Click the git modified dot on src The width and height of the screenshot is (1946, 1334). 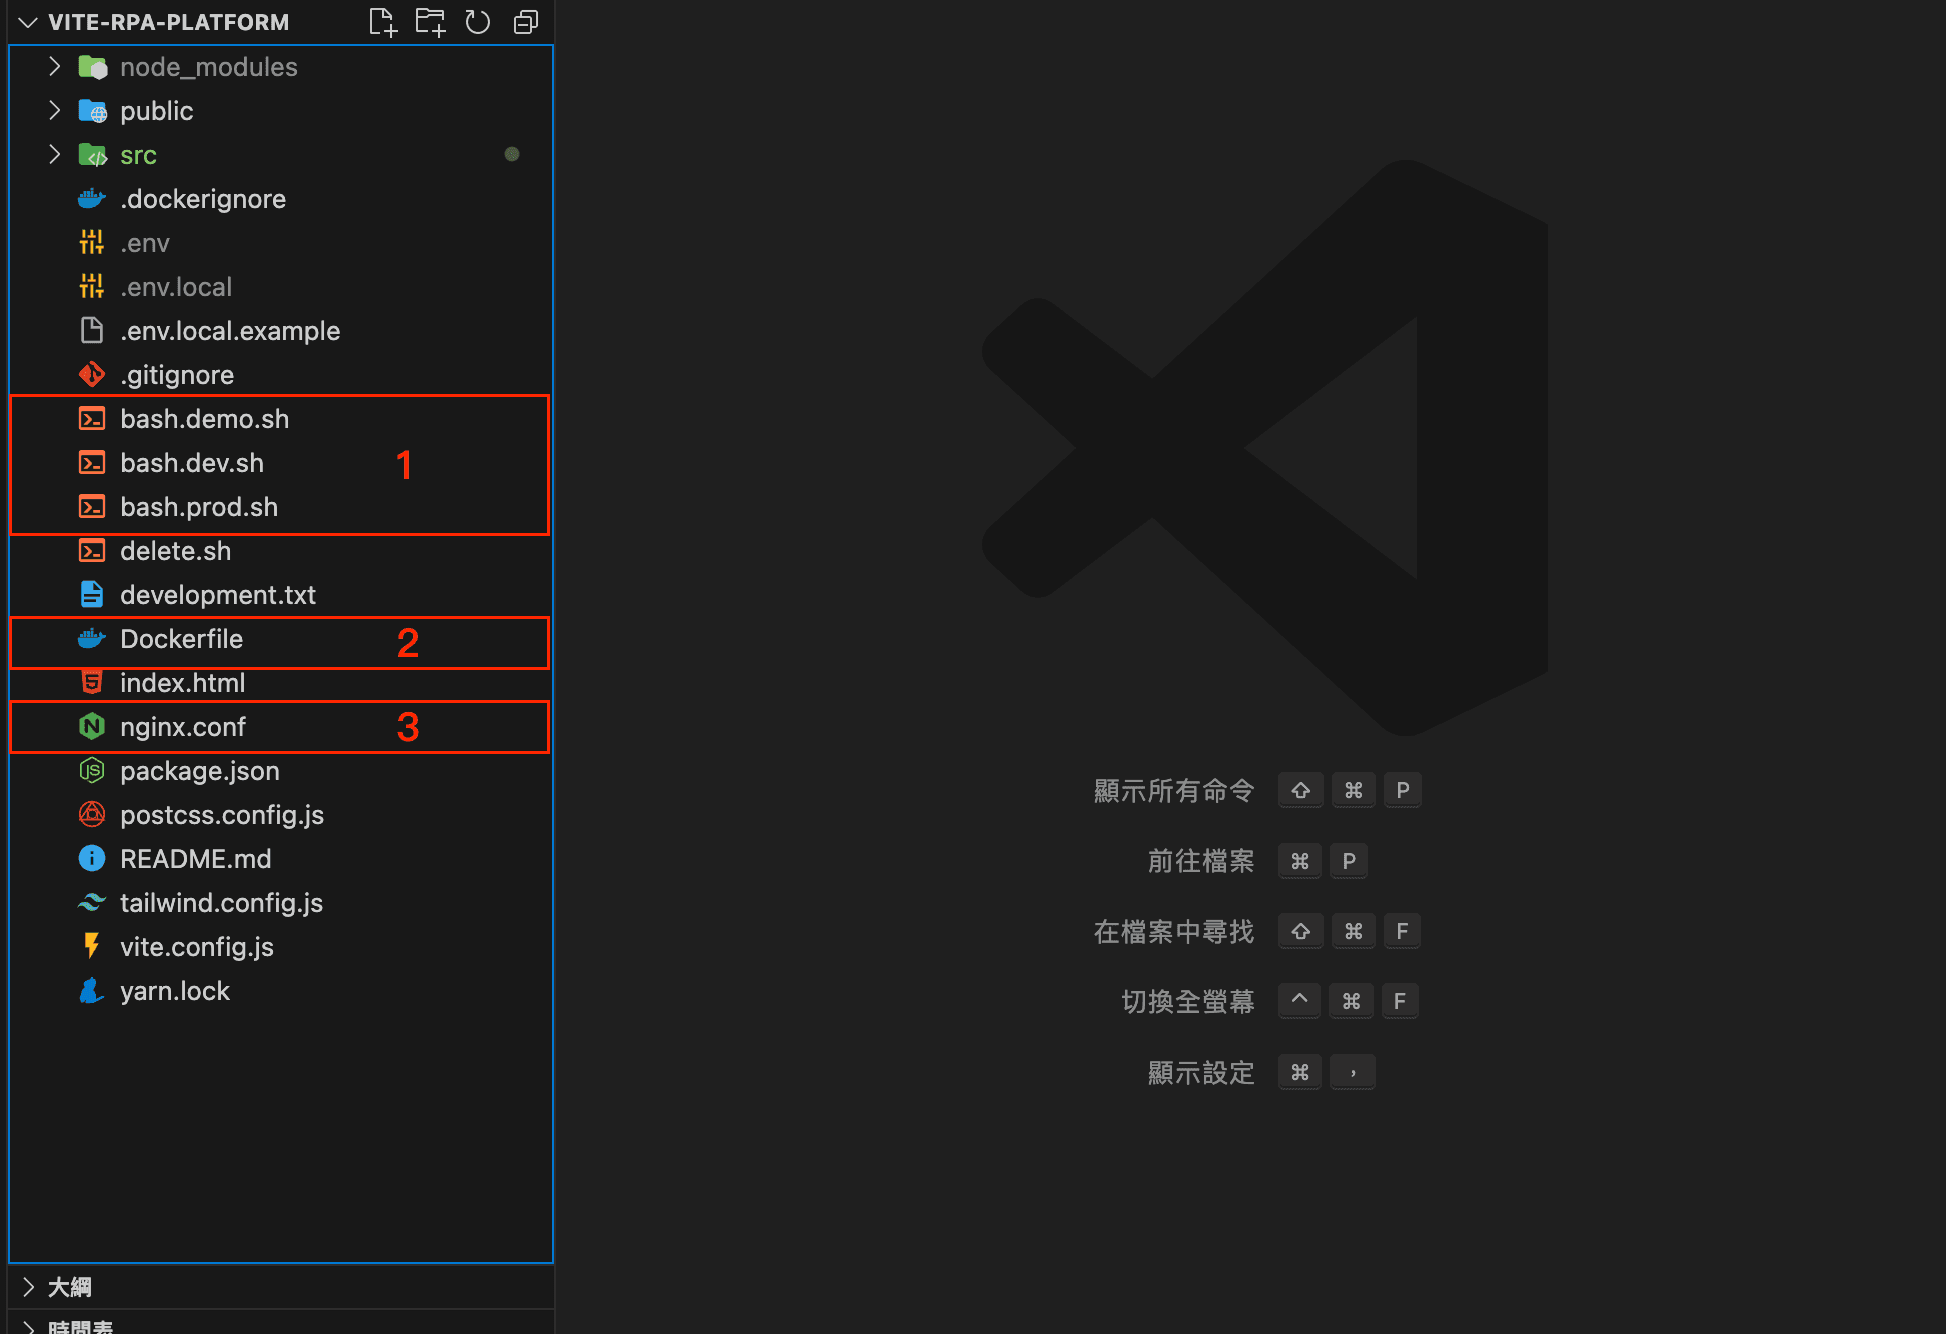[x=512, y=154]
